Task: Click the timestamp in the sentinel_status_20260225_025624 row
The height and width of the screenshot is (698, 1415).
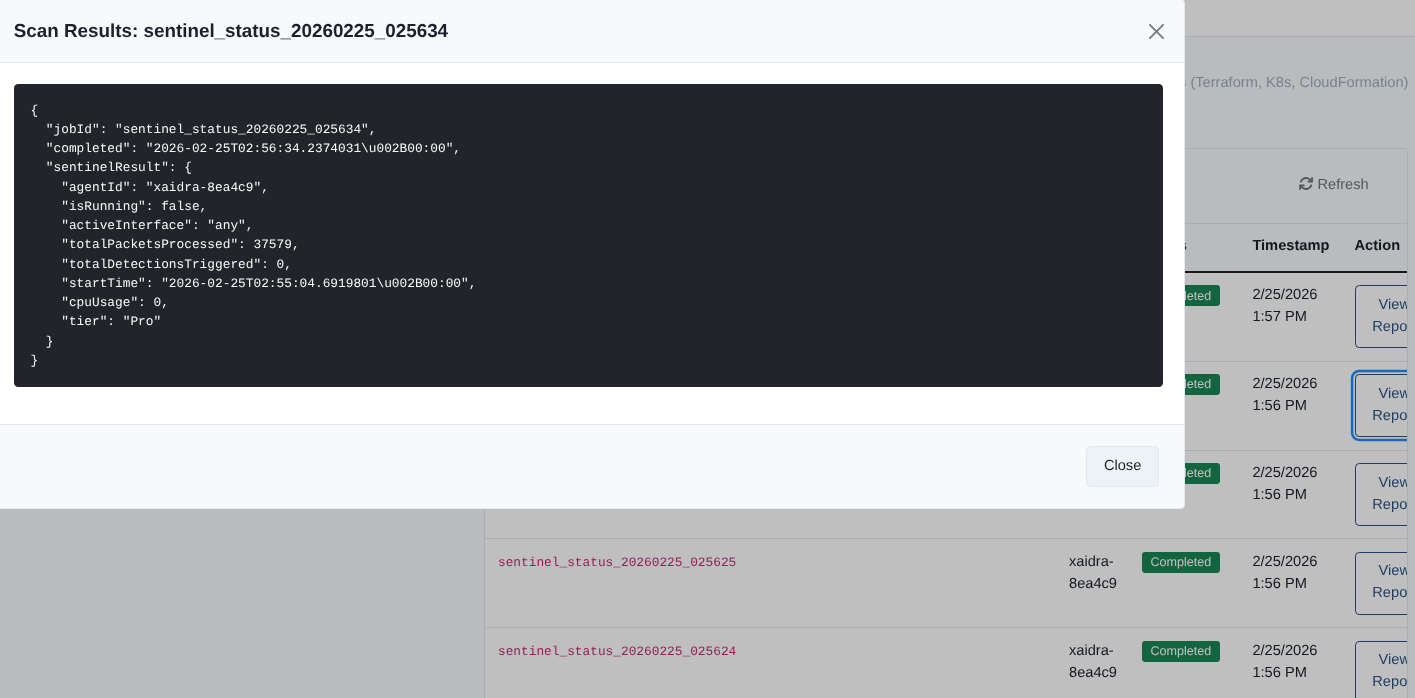Action: (x=1285, y=661)
